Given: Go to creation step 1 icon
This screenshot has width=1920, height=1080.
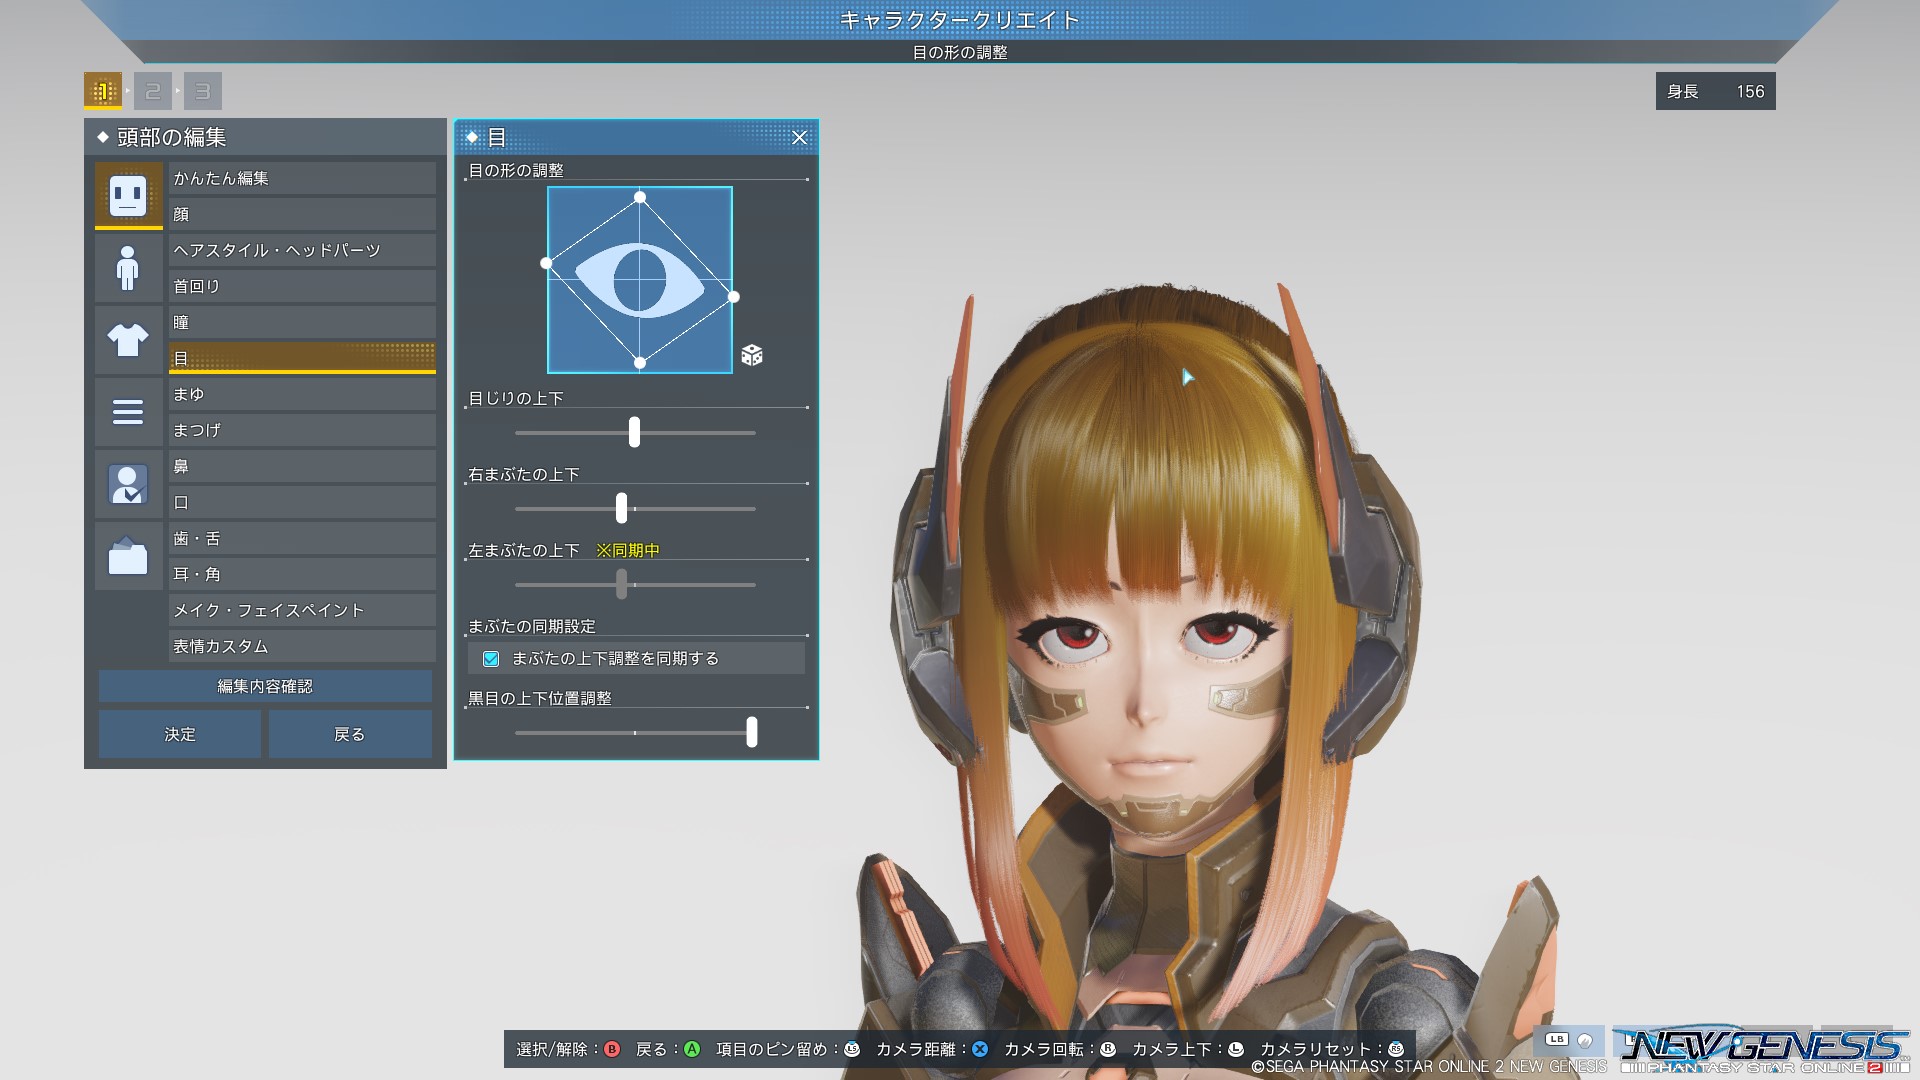Looking at the screenshot, I should coord(103,91).
